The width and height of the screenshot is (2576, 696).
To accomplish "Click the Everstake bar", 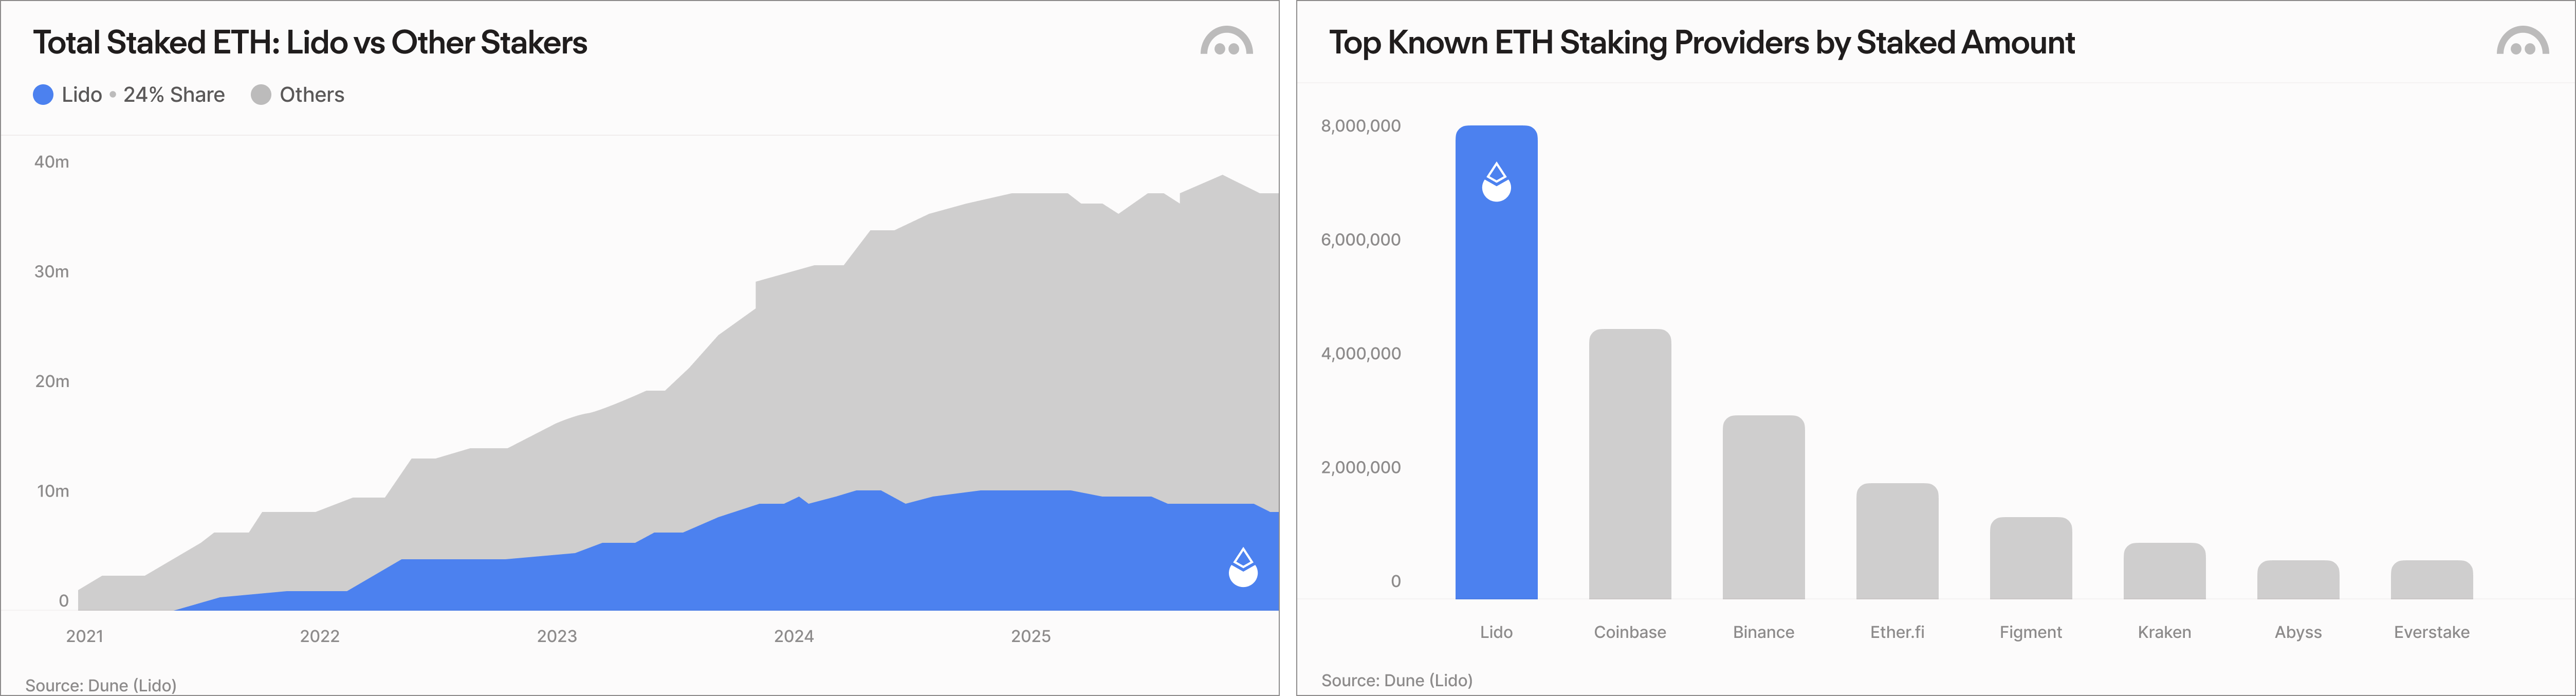I will 2431,580.
